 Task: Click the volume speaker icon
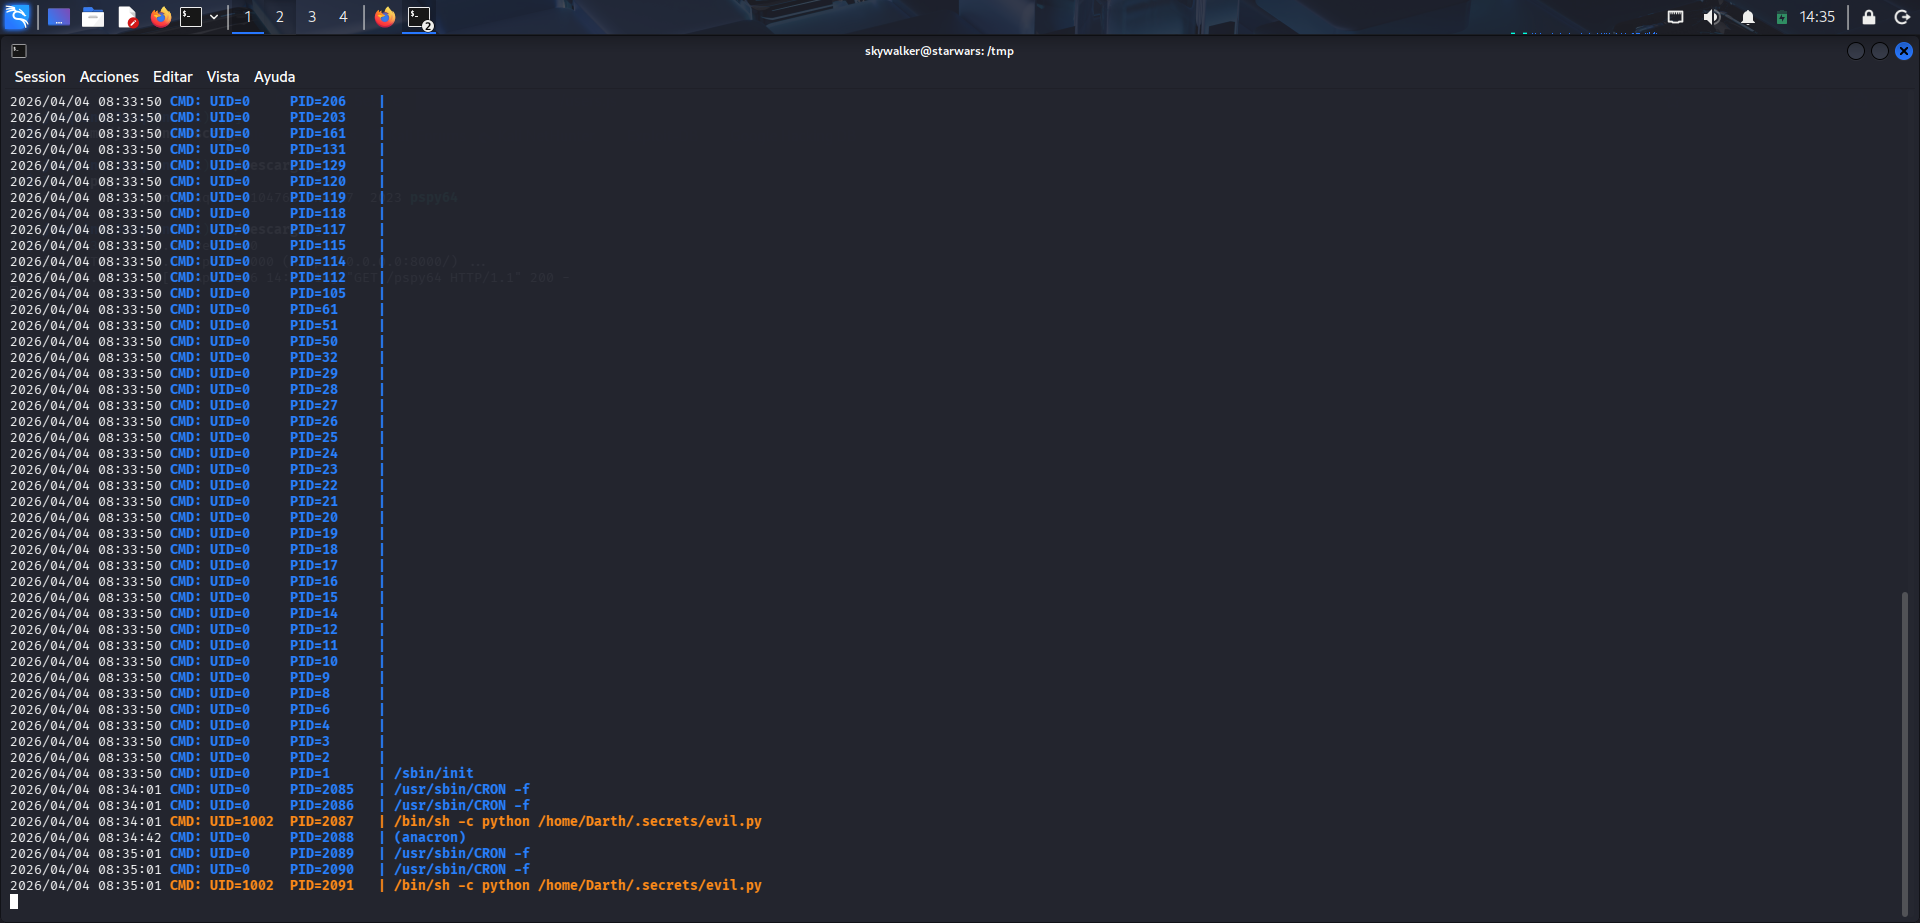(x=1712, y=17)
